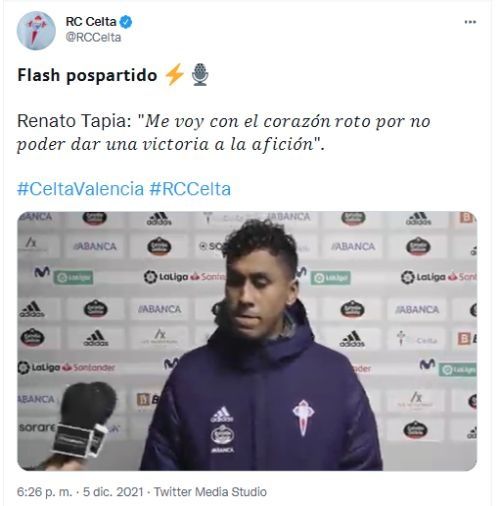Open the #RCCelta hashtag

click(x=190, y=189)
